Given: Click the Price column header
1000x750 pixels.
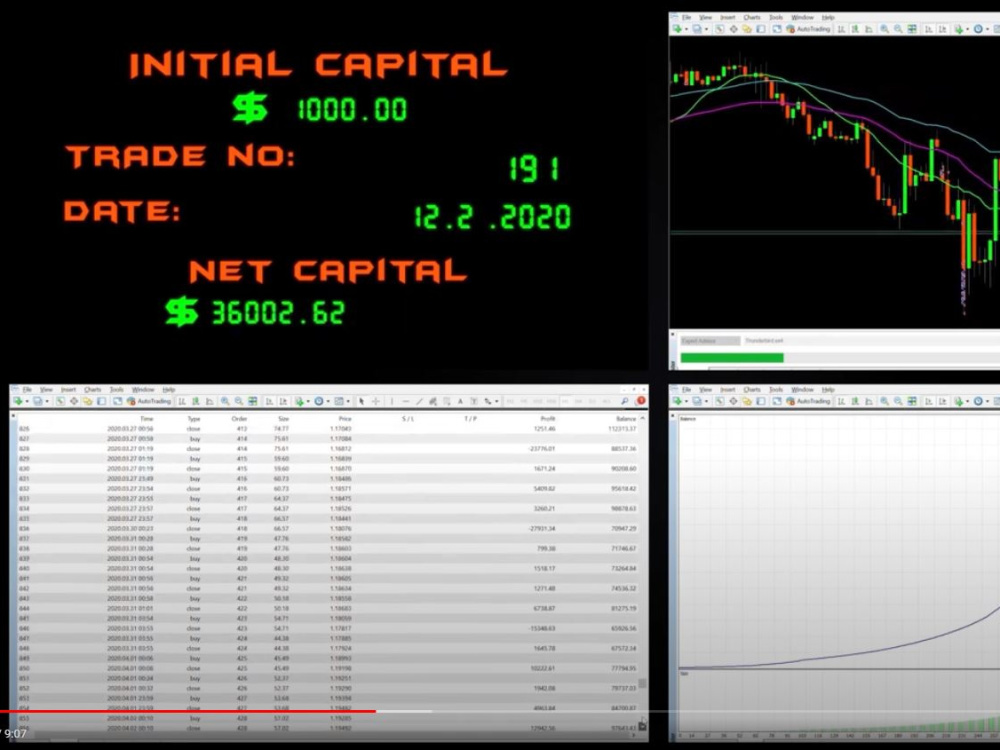Looking at the screenshot, I should (x=345, y=418).
